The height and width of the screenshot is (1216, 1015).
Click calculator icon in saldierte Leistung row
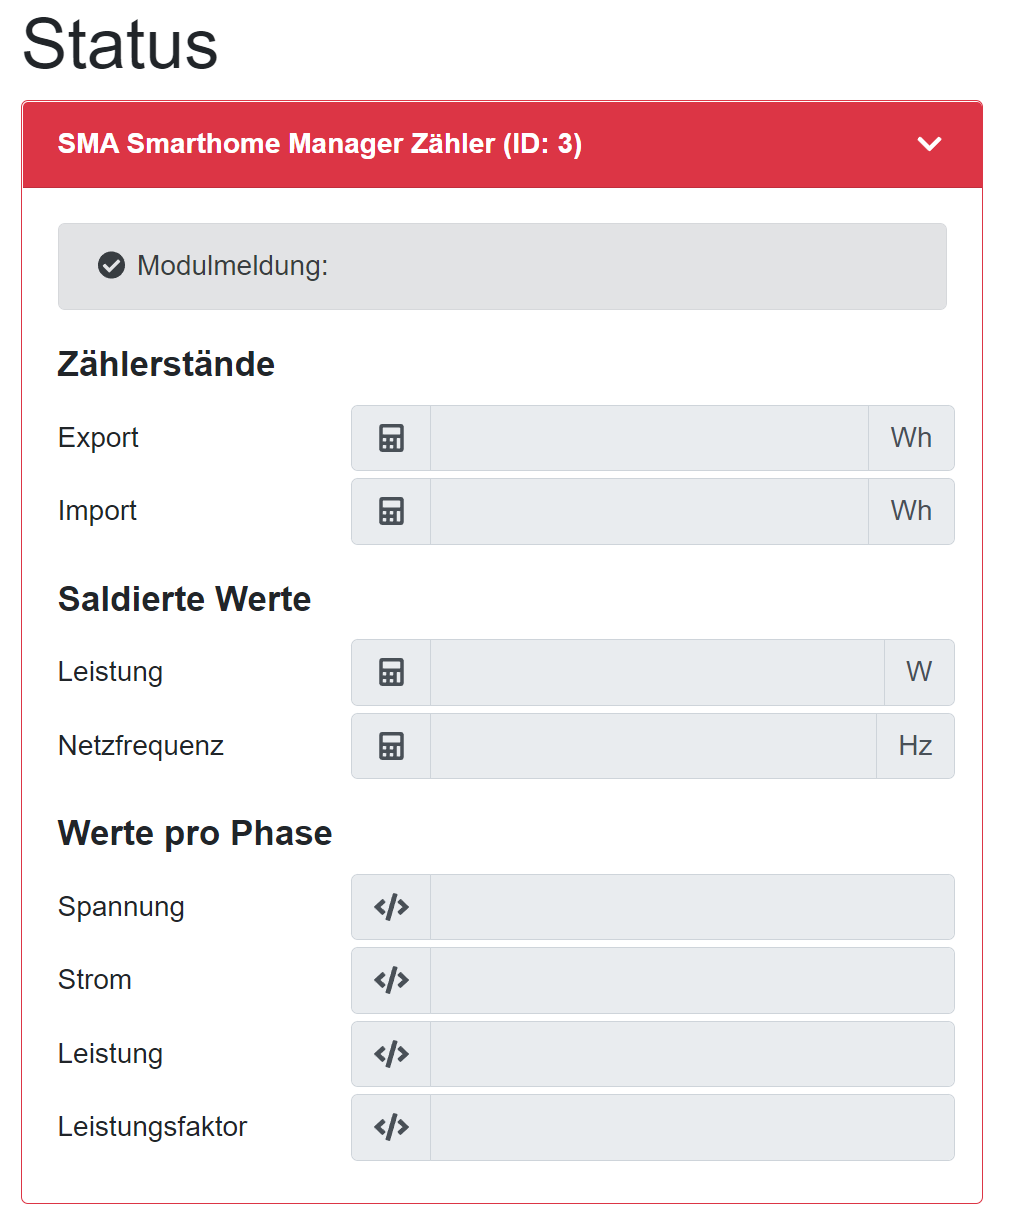click(391, 672)
